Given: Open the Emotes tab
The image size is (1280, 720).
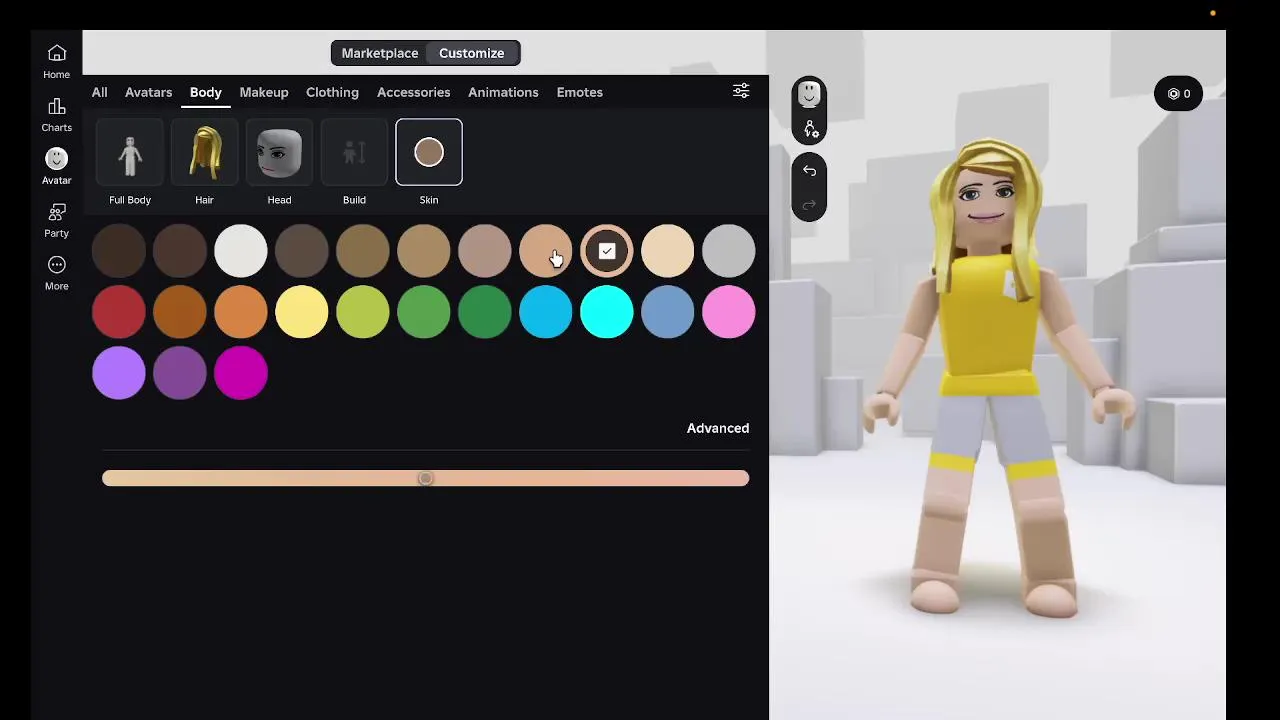Looking at the screenshot, I should tap(580, 92).
